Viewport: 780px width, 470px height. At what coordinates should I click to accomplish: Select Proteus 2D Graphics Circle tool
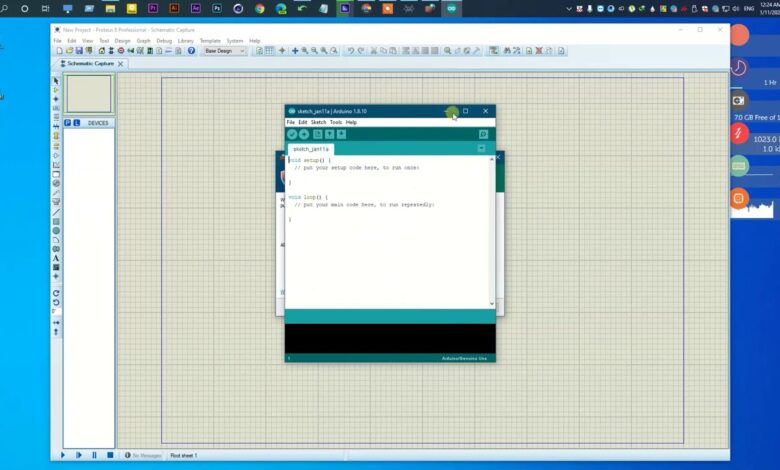pos(56,231)
